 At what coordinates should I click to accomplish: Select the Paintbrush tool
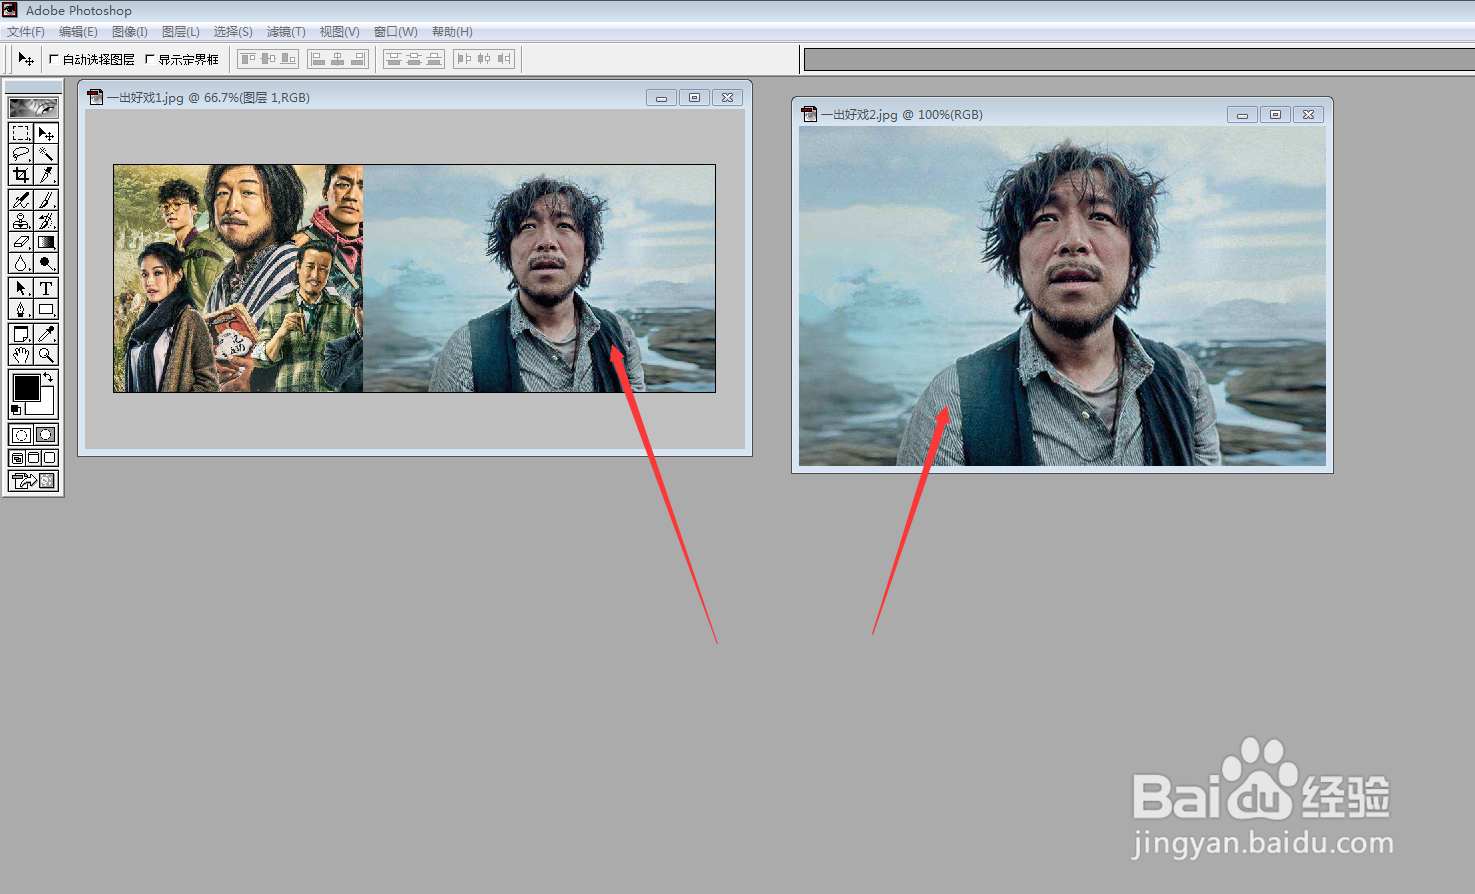46,200
